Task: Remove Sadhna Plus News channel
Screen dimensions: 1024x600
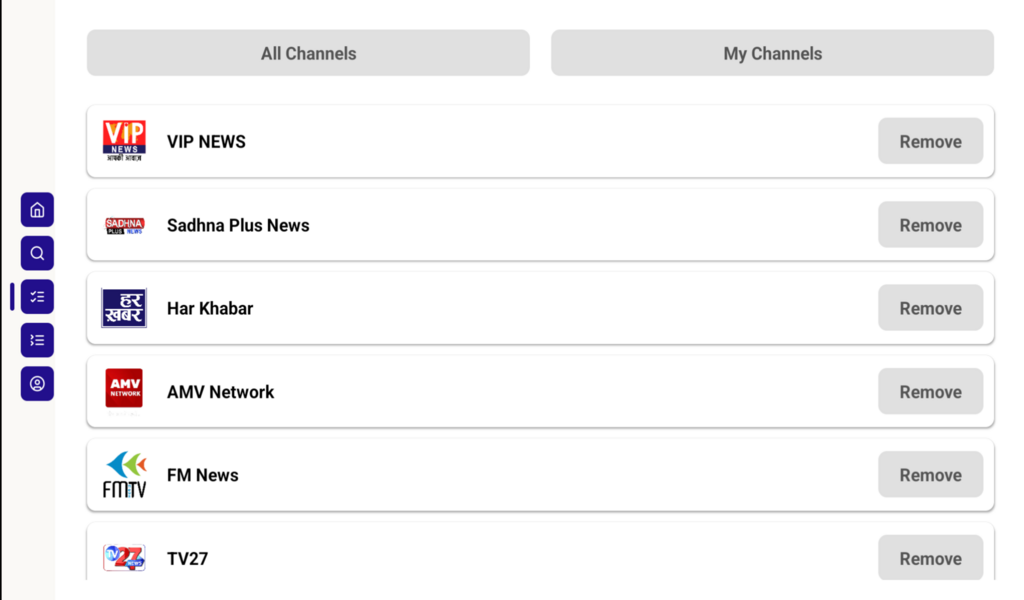Action: 930,225
